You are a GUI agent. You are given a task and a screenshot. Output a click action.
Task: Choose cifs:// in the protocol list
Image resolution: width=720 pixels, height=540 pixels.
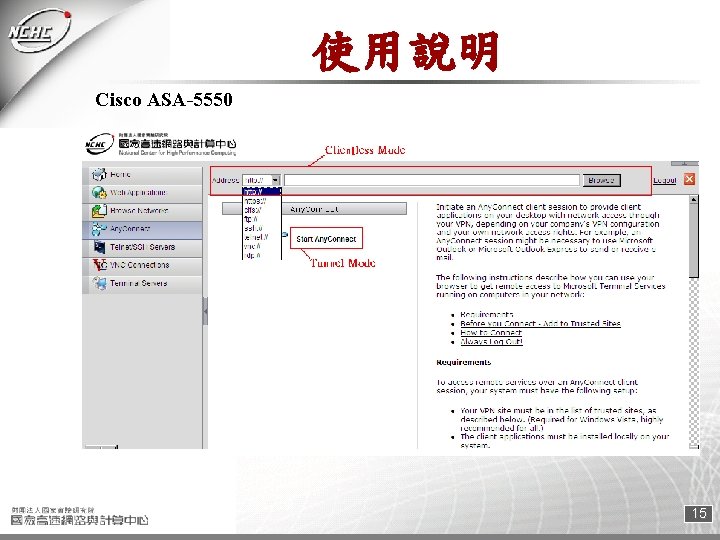click(262, 210)
